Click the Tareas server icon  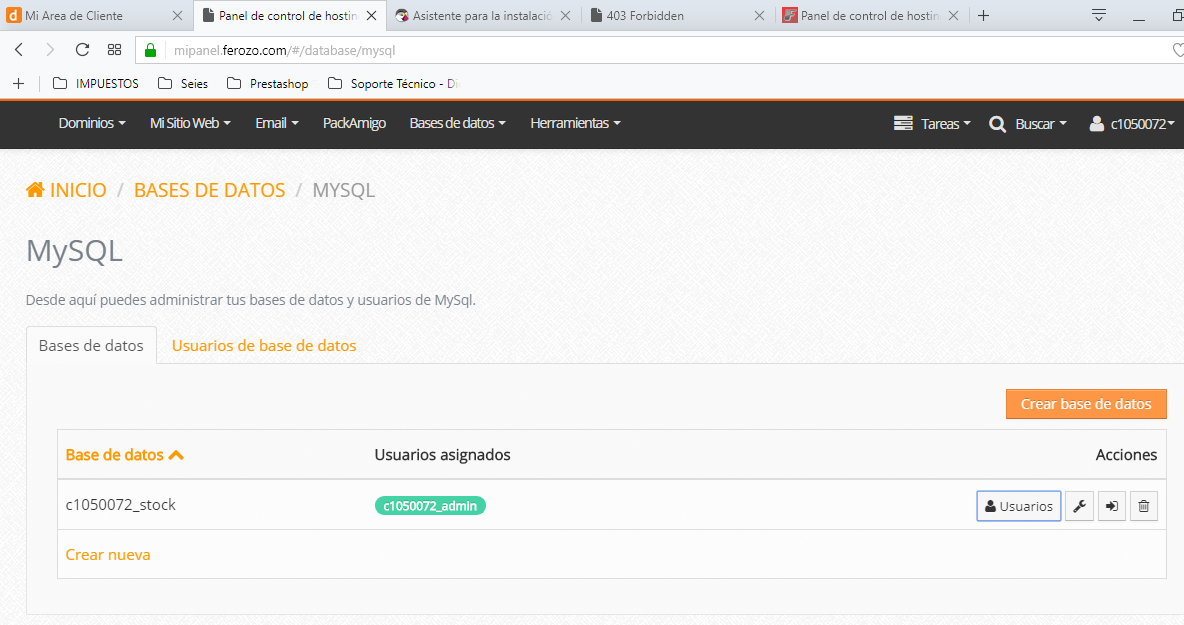click(903, 123)
